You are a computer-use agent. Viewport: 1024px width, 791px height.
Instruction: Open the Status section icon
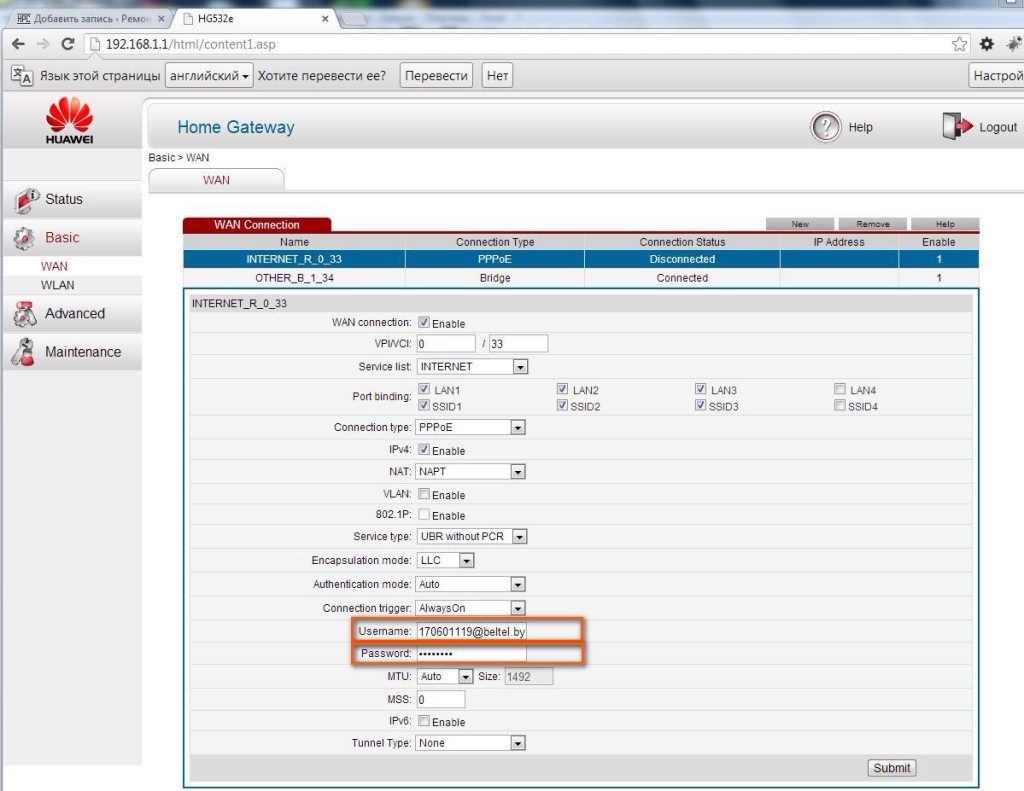[27, 200]
